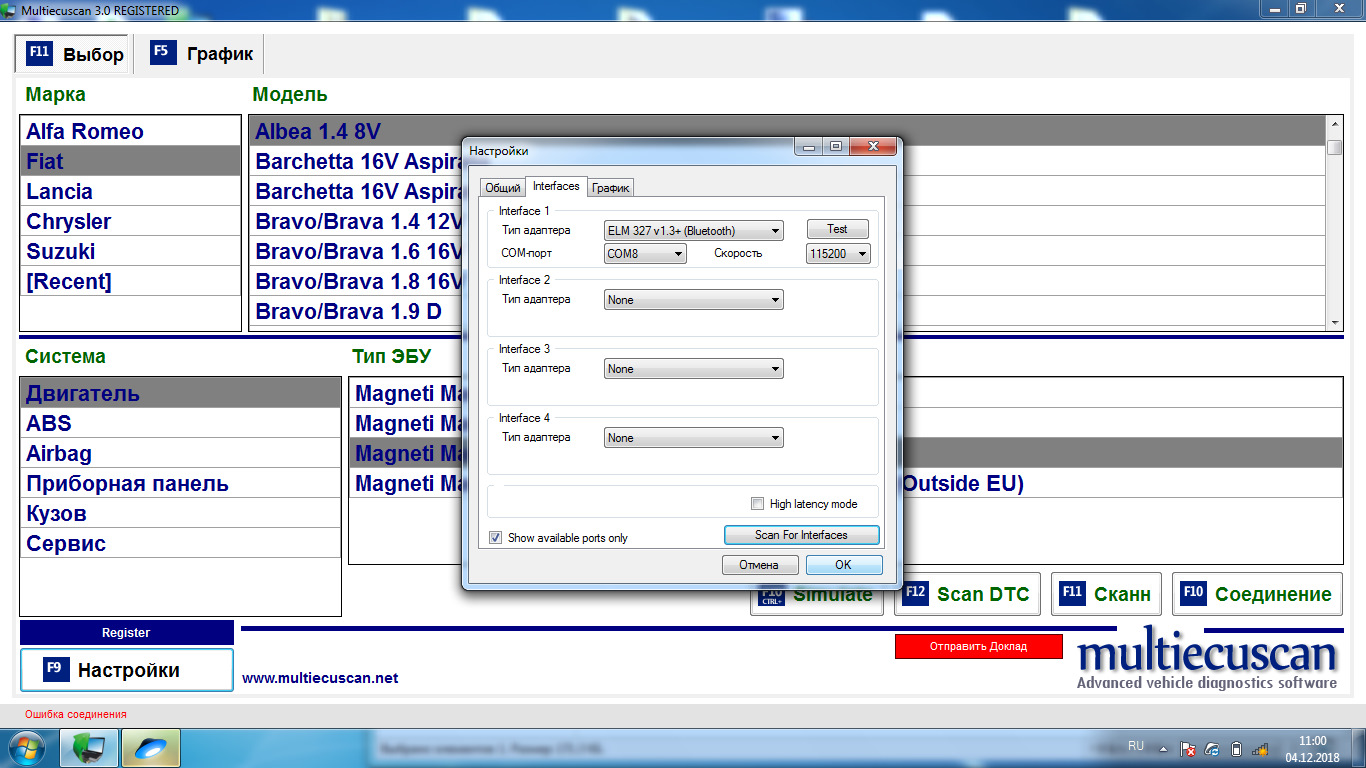Select Сервис in the Система list
The image size is (1366, 768).
(x=180, y=543)
